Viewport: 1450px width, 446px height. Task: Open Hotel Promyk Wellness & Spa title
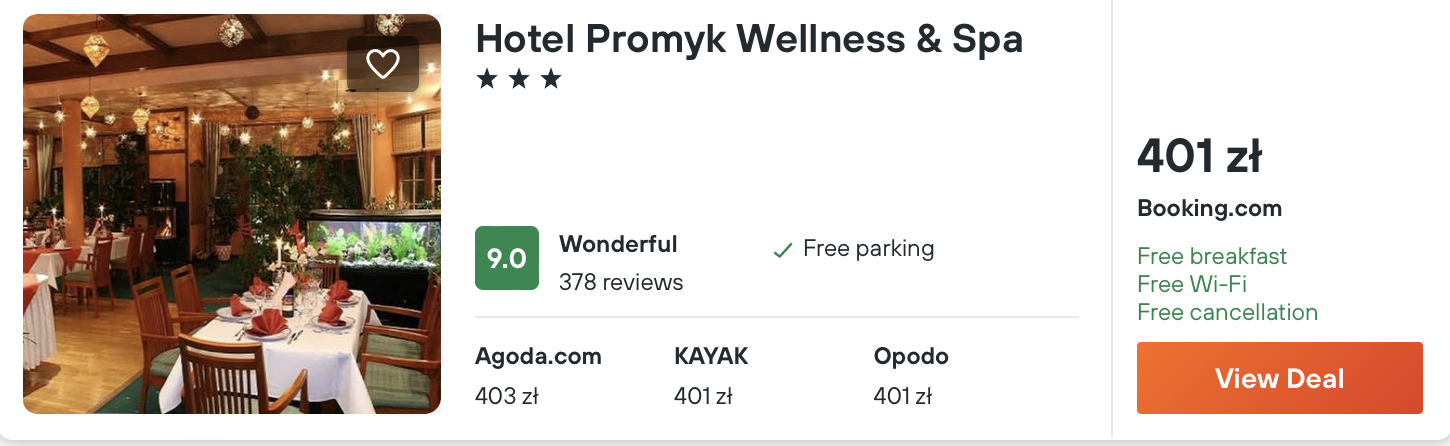coord(749,39)
